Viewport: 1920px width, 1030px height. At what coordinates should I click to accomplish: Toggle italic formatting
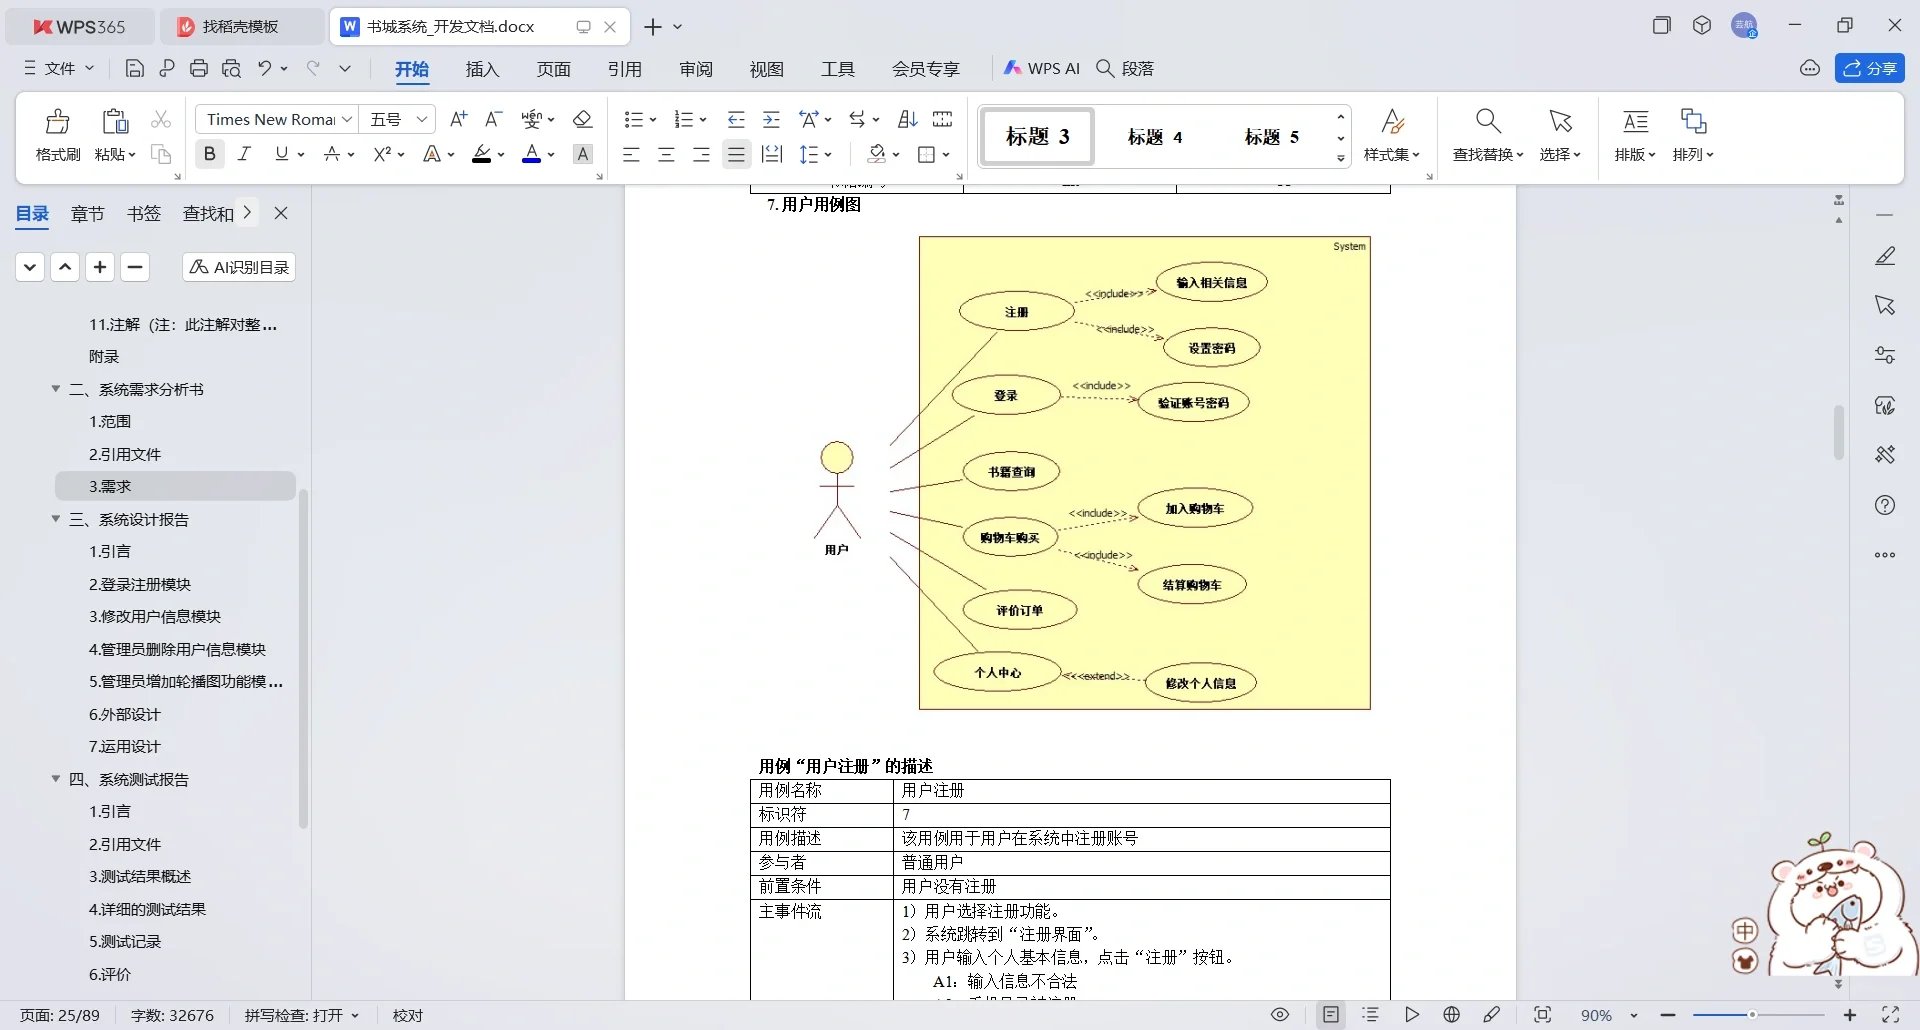(x=243, y=154)
